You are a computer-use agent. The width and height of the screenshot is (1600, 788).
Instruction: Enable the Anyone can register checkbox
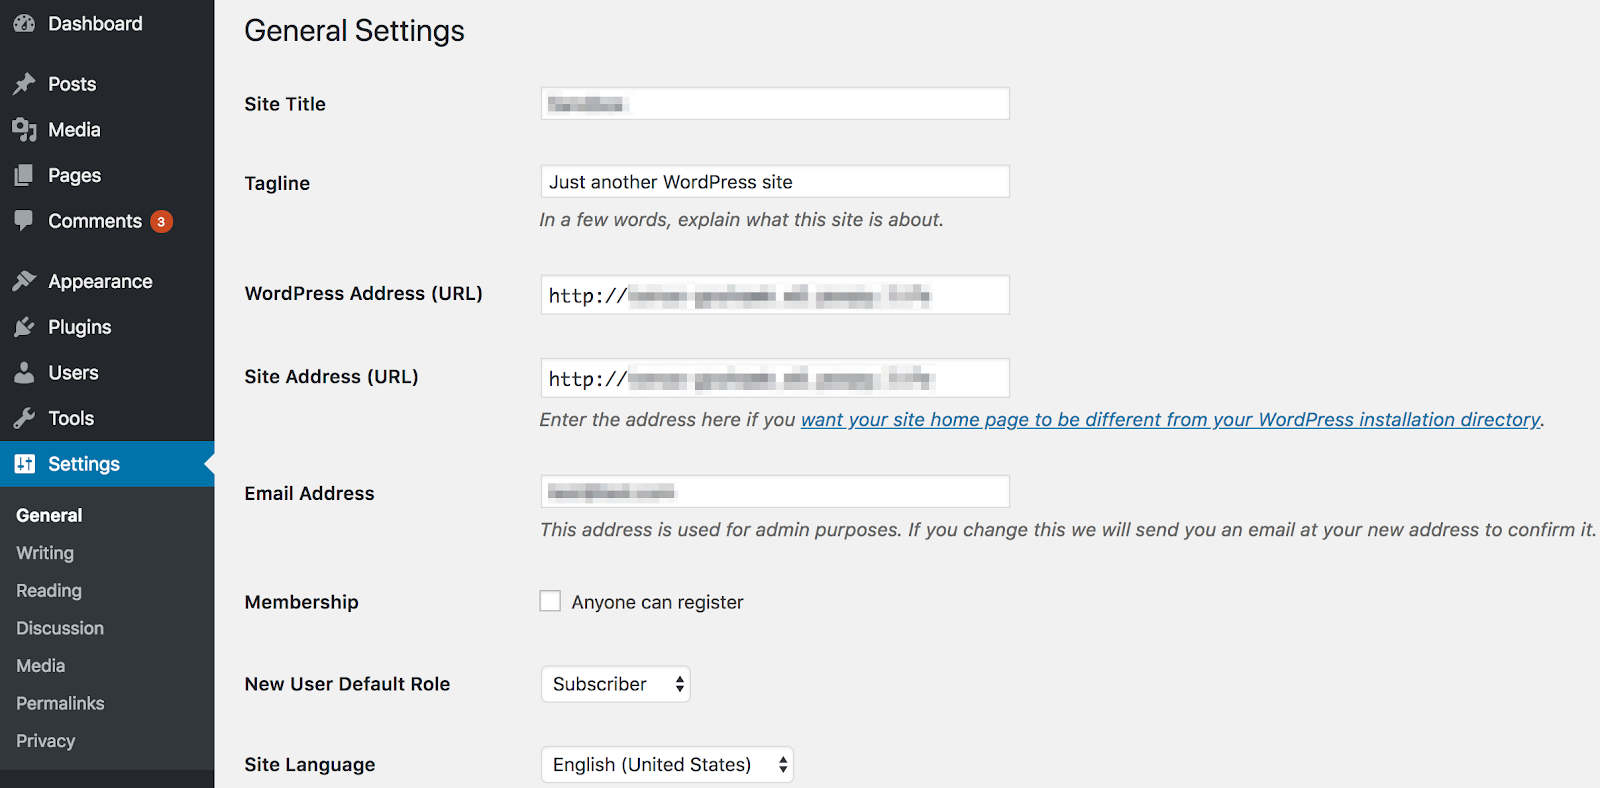point(550,600)
